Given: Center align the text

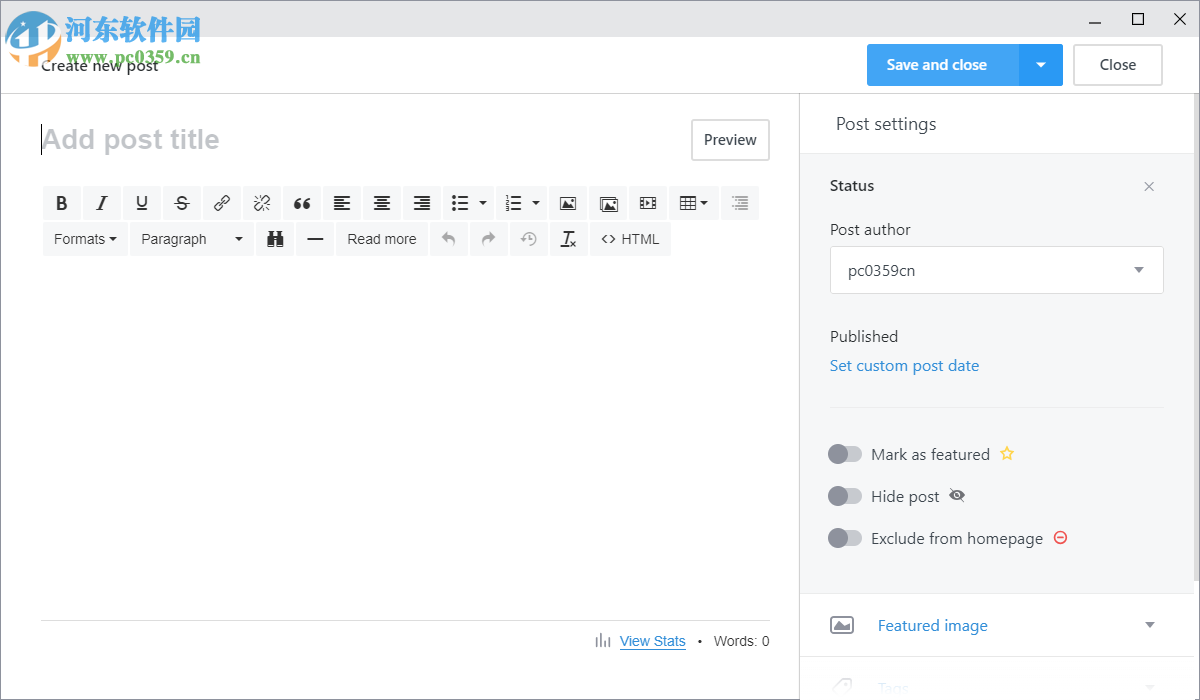Looking at the screenshot, I should 382,203.
